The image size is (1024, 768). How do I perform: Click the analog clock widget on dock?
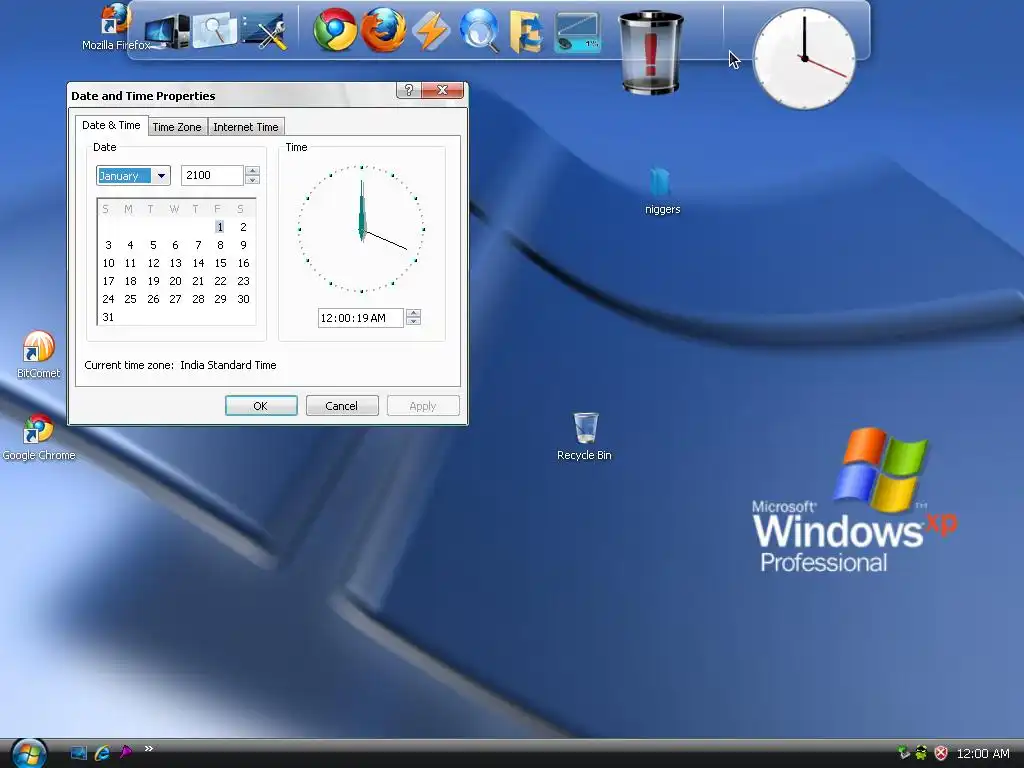[x=804, y=59]
